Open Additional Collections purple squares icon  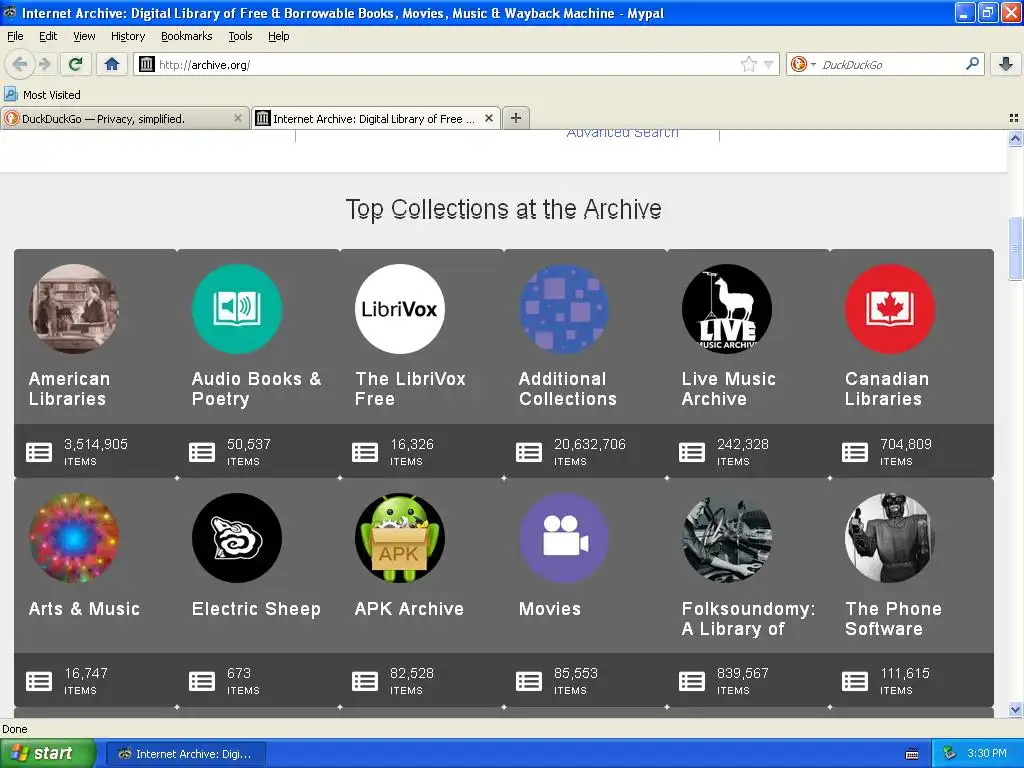point(564,309)
